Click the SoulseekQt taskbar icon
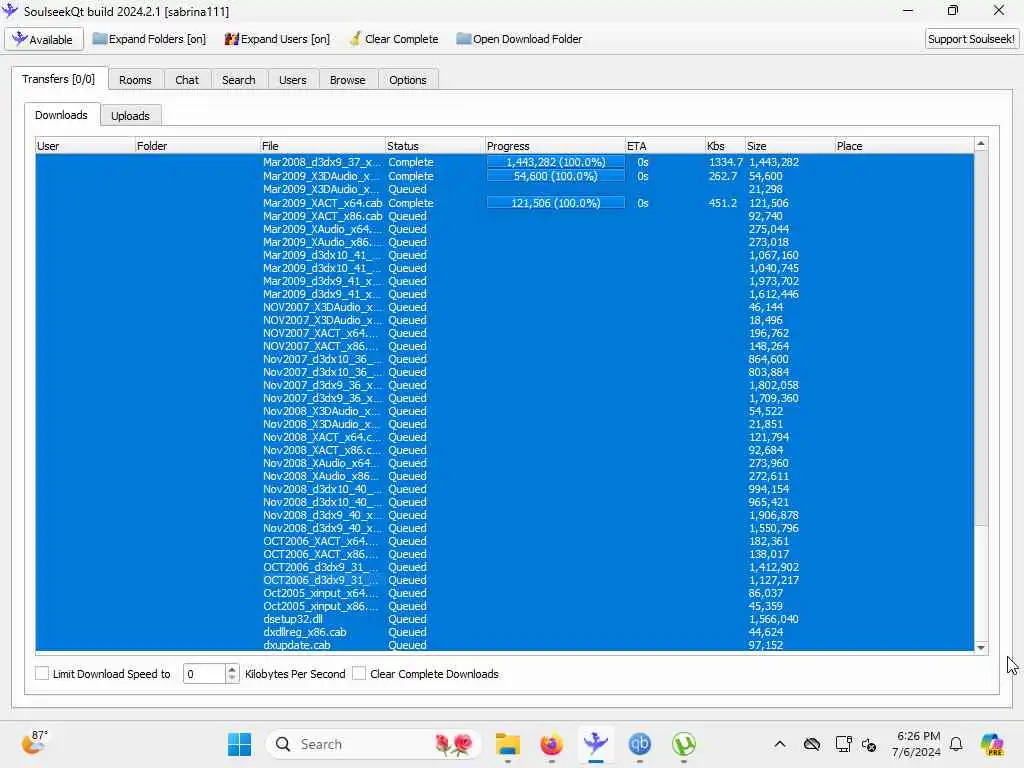Viewport: 1024px width, 768px height. pos(596,744)
